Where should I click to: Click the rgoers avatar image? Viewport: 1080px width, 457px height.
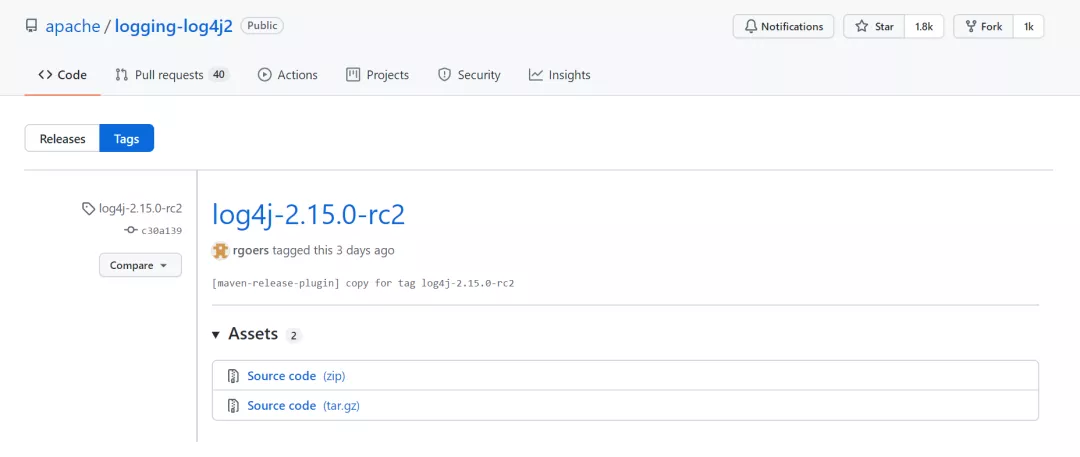pyautogui.click(x=220, y=250)
